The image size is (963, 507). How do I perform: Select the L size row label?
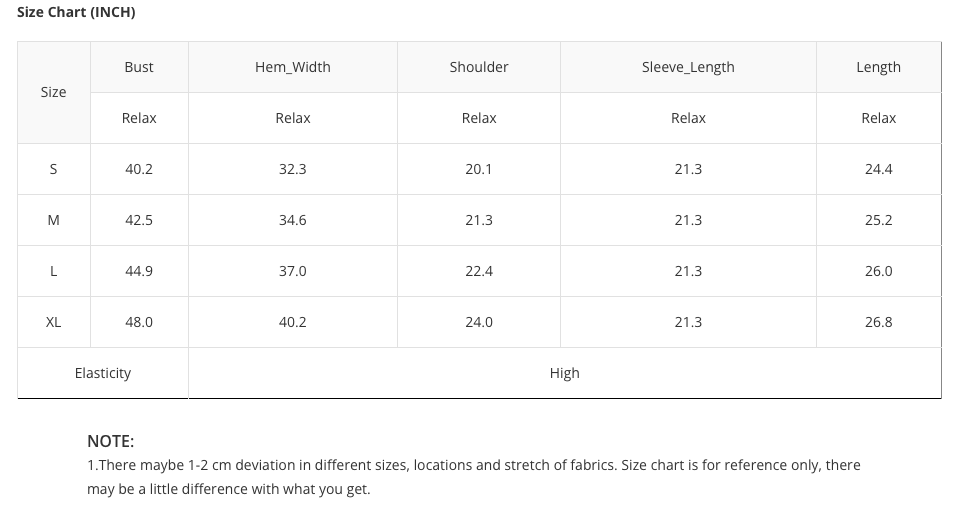[54, 271]
